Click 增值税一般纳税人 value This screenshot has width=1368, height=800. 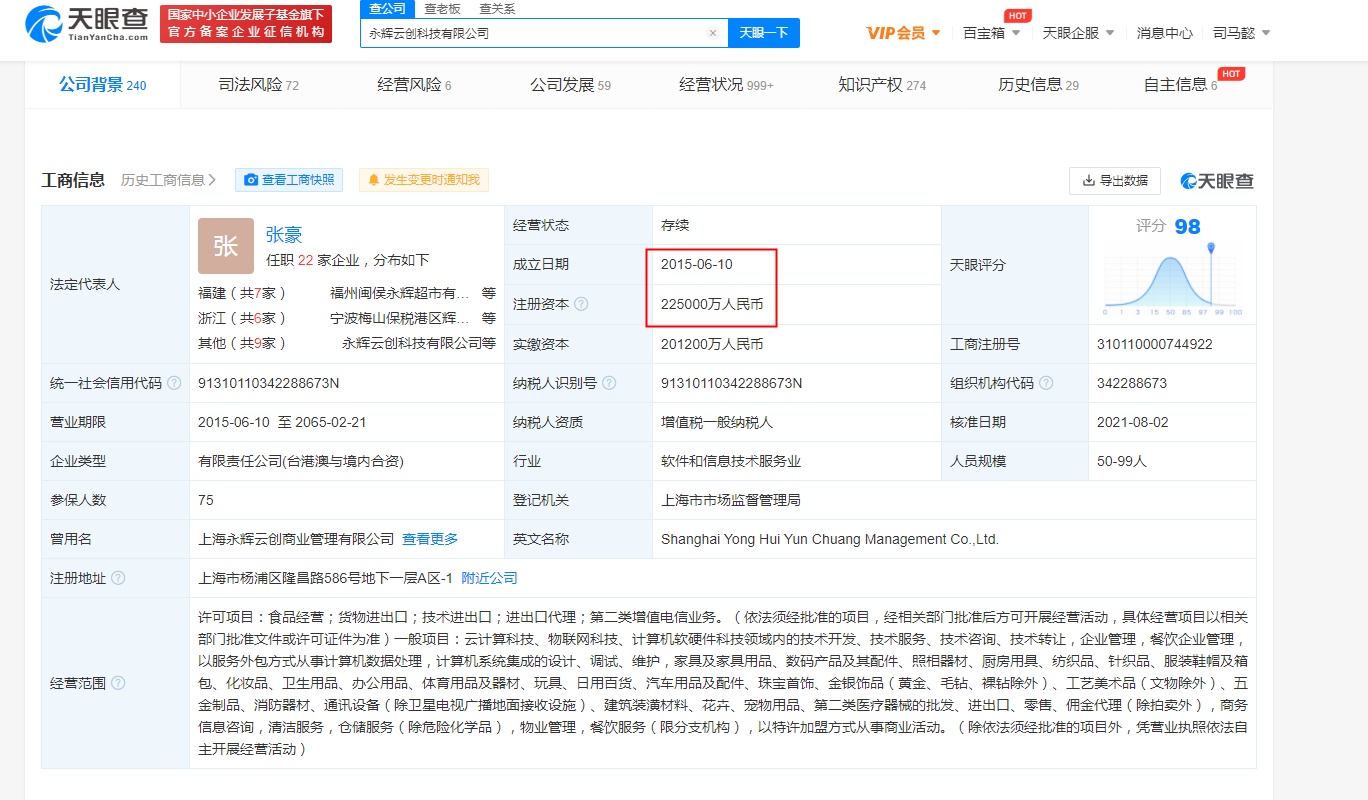coord(717,422)
